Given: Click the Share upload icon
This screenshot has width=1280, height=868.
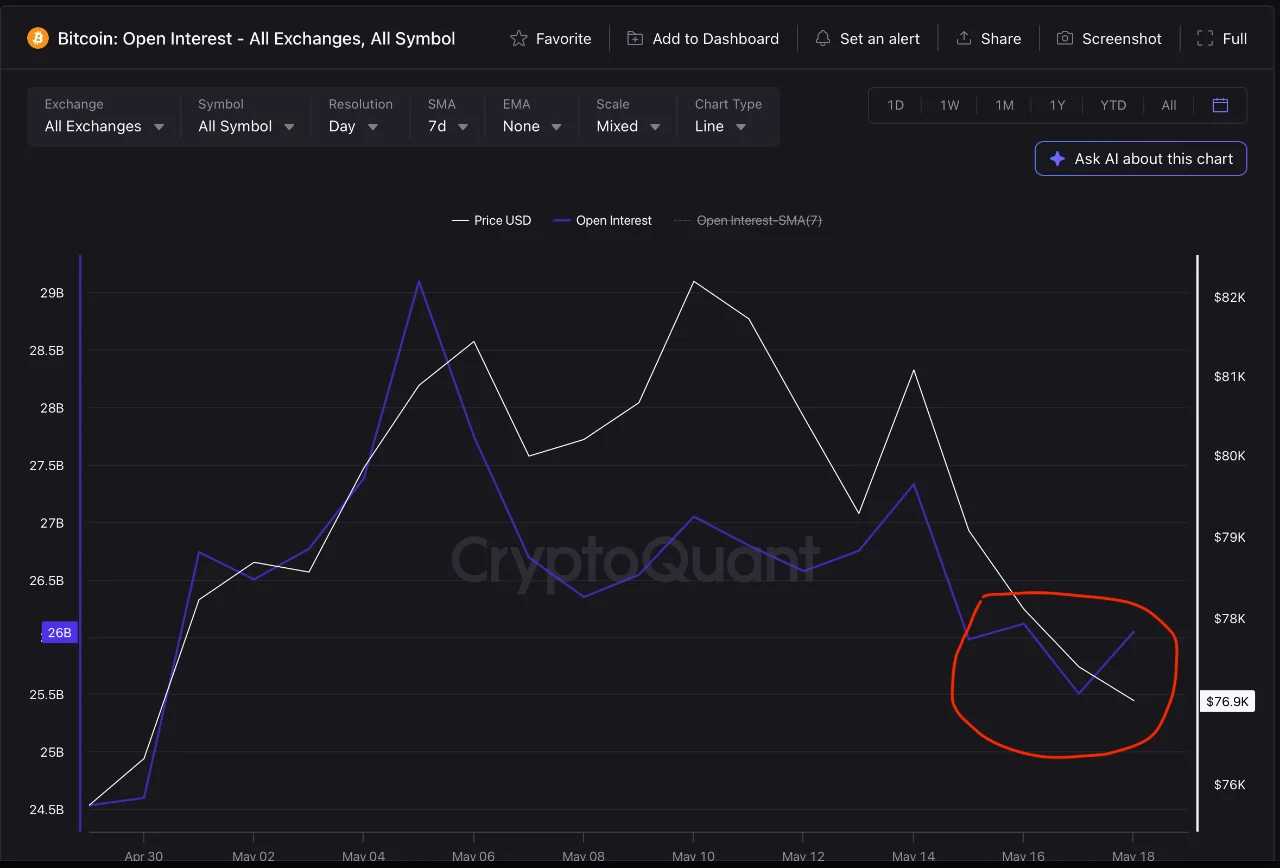Looking at the screenshot, I should pyautogui.click(x=964, y=38).
